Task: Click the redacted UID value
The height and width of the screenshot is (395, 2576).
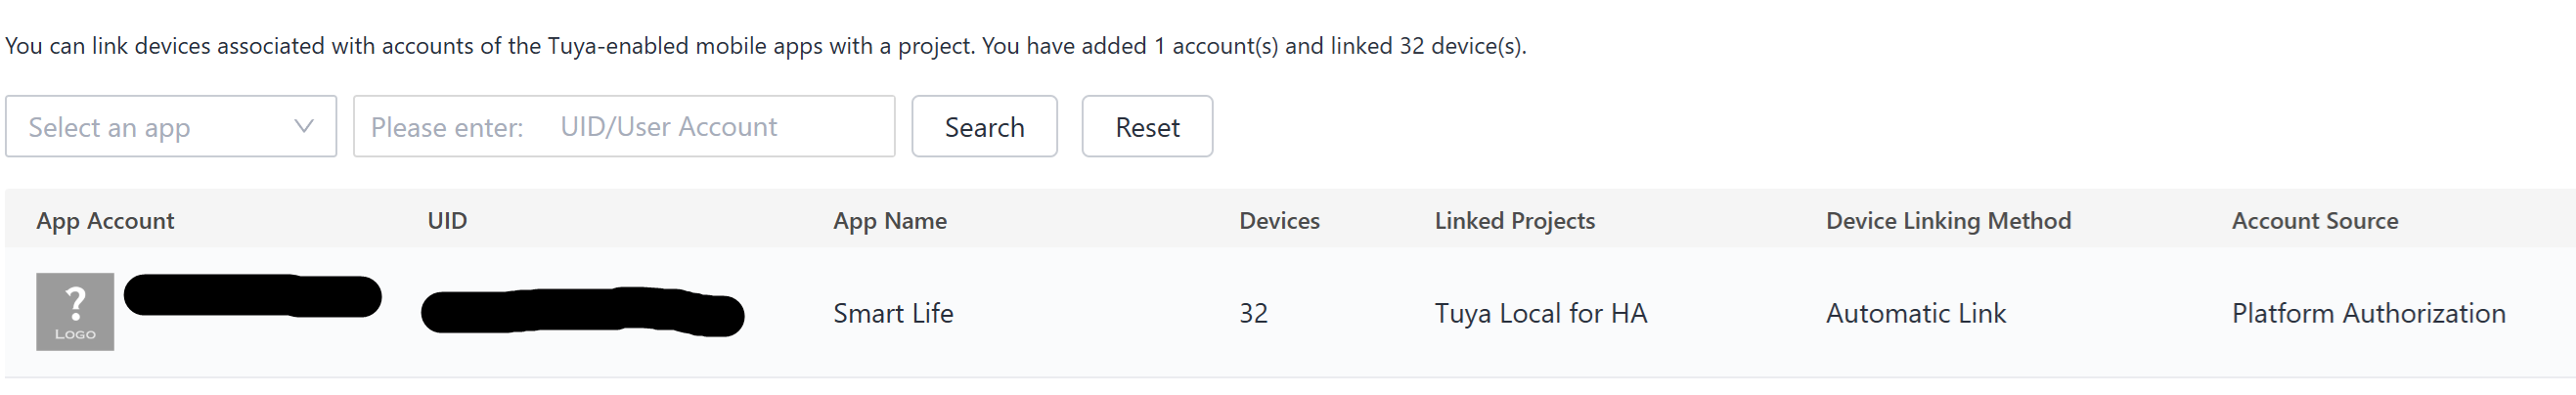Action: [x=583, y=311]
